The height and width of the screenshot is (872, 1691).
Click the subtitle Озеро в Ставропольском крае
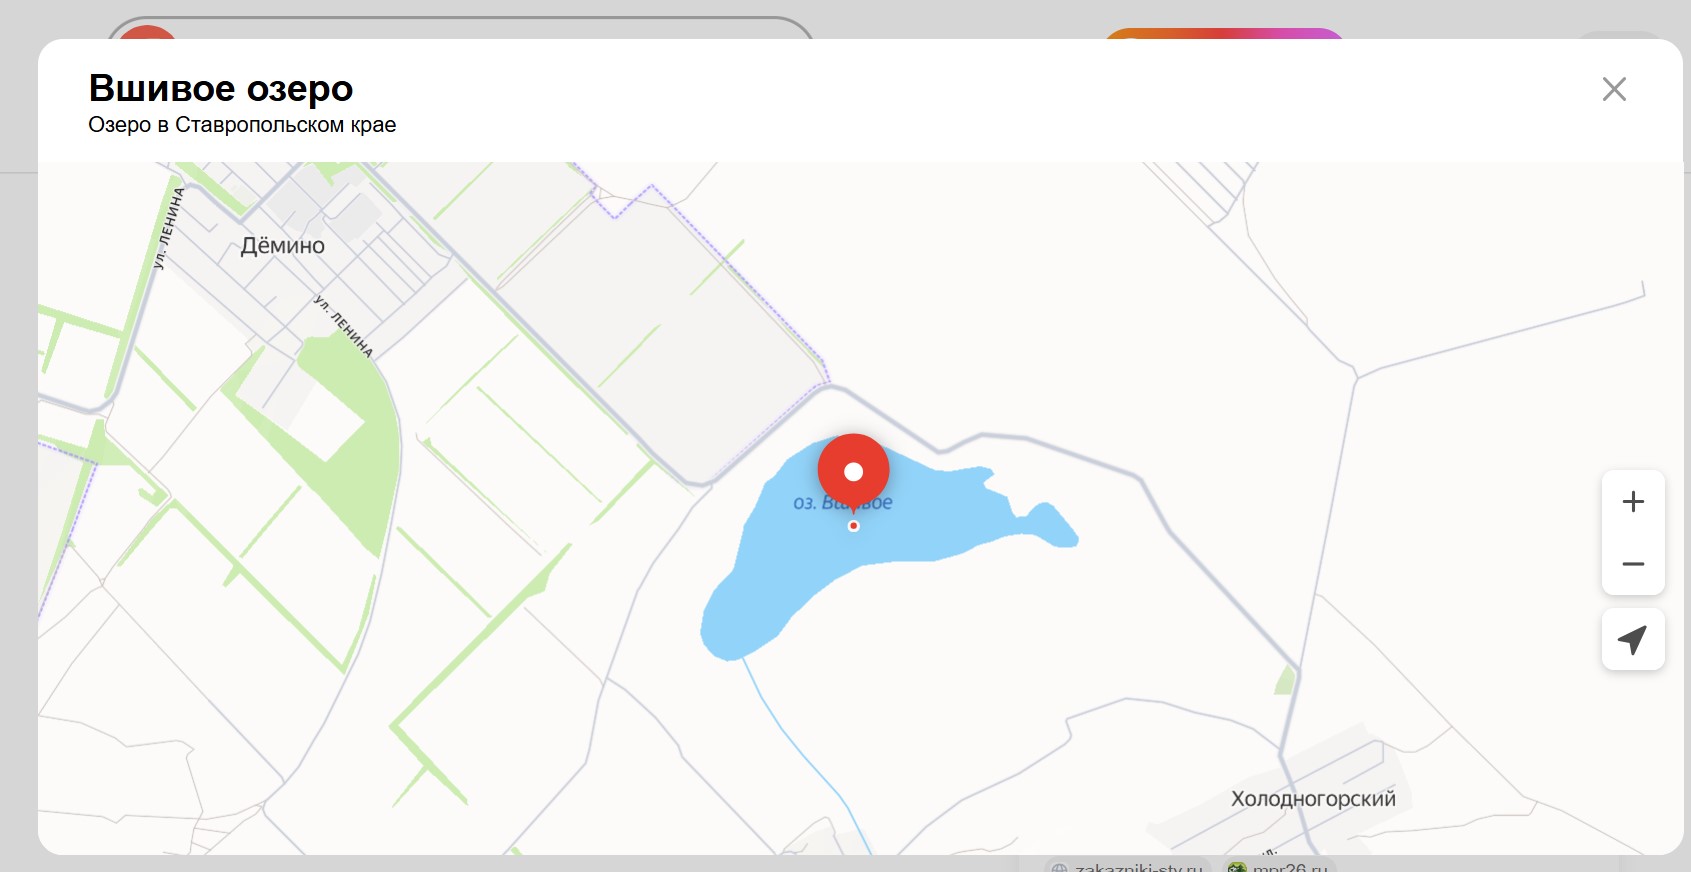pyautogui.click(x=242, y=125)
